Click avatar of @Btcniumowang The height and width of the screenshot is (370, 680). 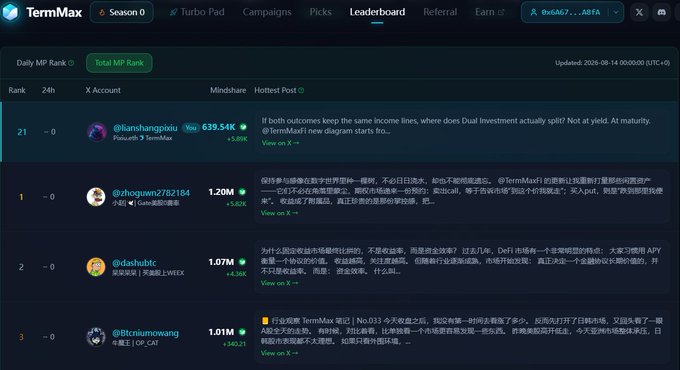(x=96, y=337)
